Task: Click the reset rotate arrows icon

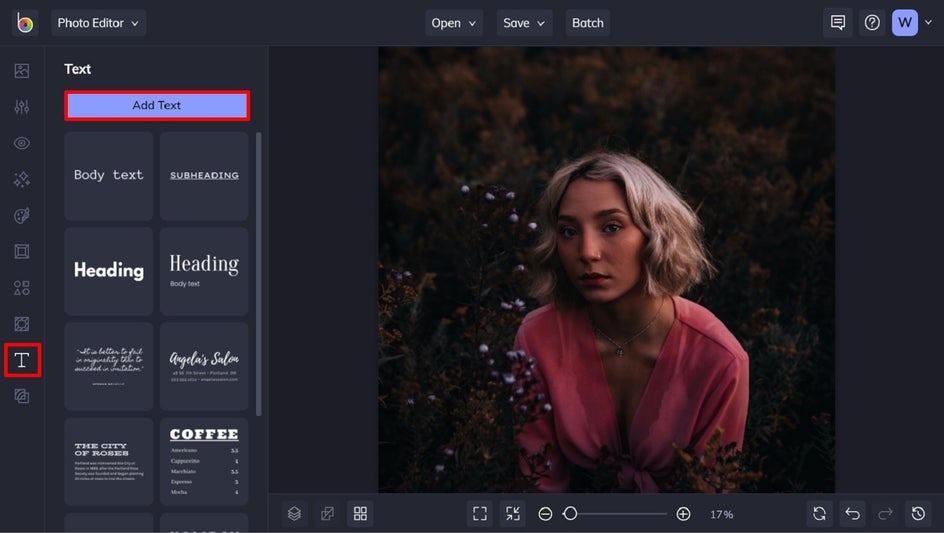Action: coord(819,514)
